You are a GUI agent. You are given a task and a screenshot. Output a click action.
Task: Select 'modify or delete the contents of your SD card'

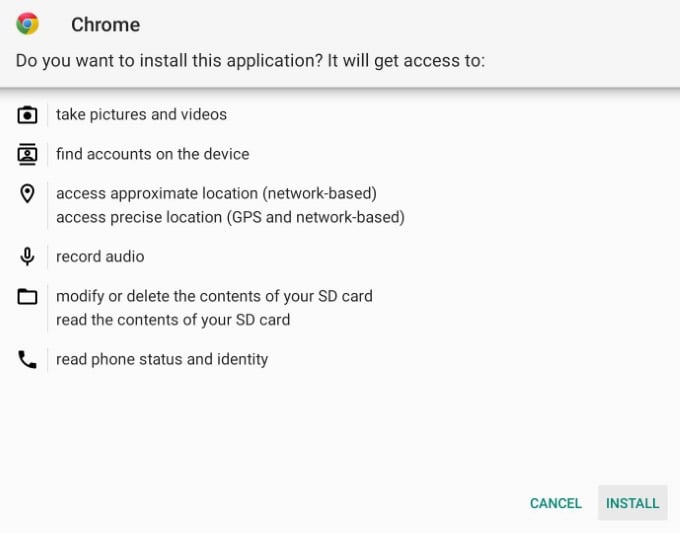(214, 296)
